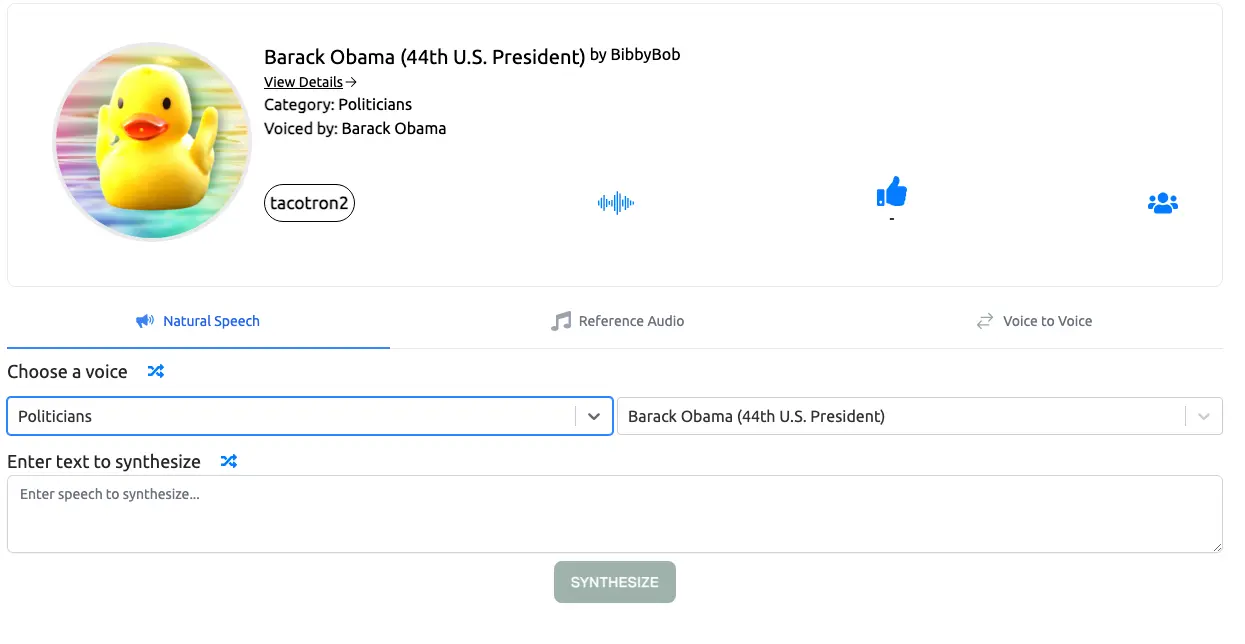
Task: Click chevron arrow of the voice selector
Action: click(1204, 416)
